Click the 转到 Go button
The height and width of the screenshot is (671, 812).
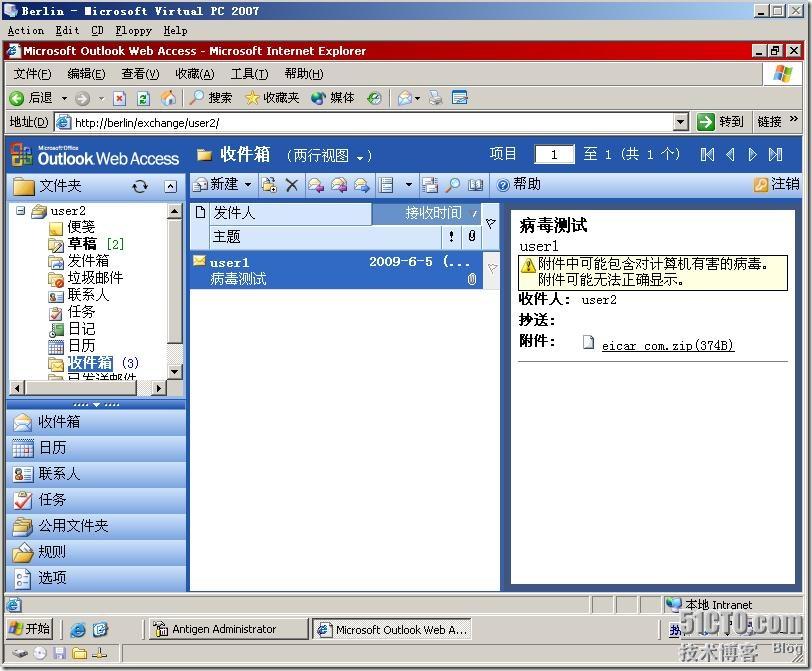(x=720, y=122)
